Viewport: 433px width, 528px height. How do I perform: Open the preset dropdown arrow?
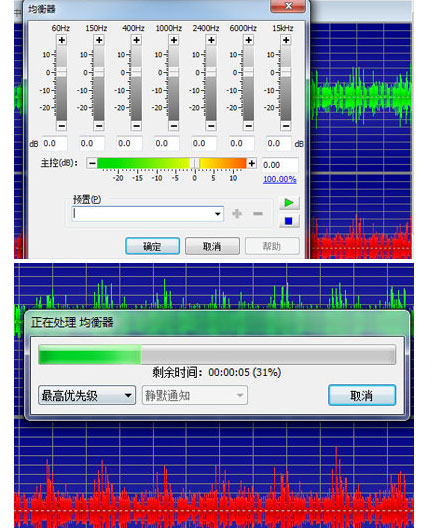(218, 214)
